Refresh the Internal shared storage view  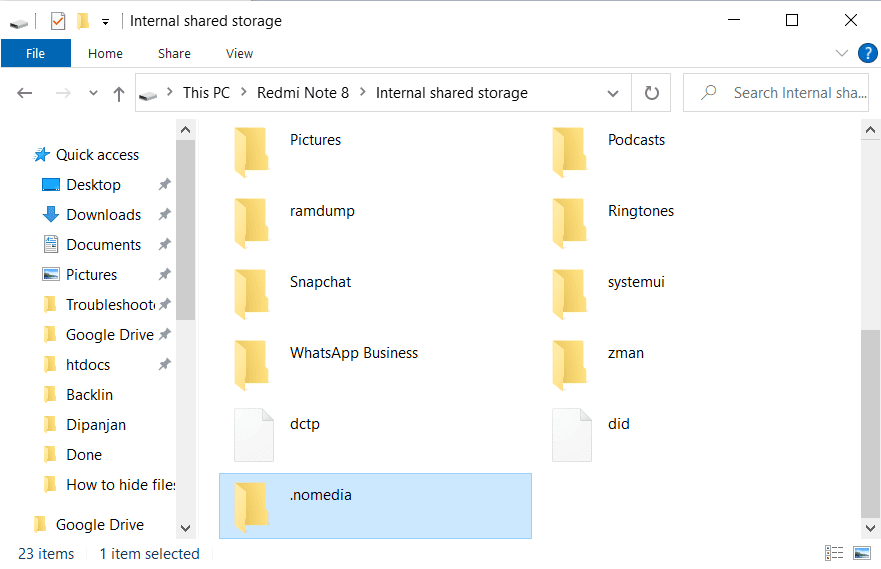651,93
